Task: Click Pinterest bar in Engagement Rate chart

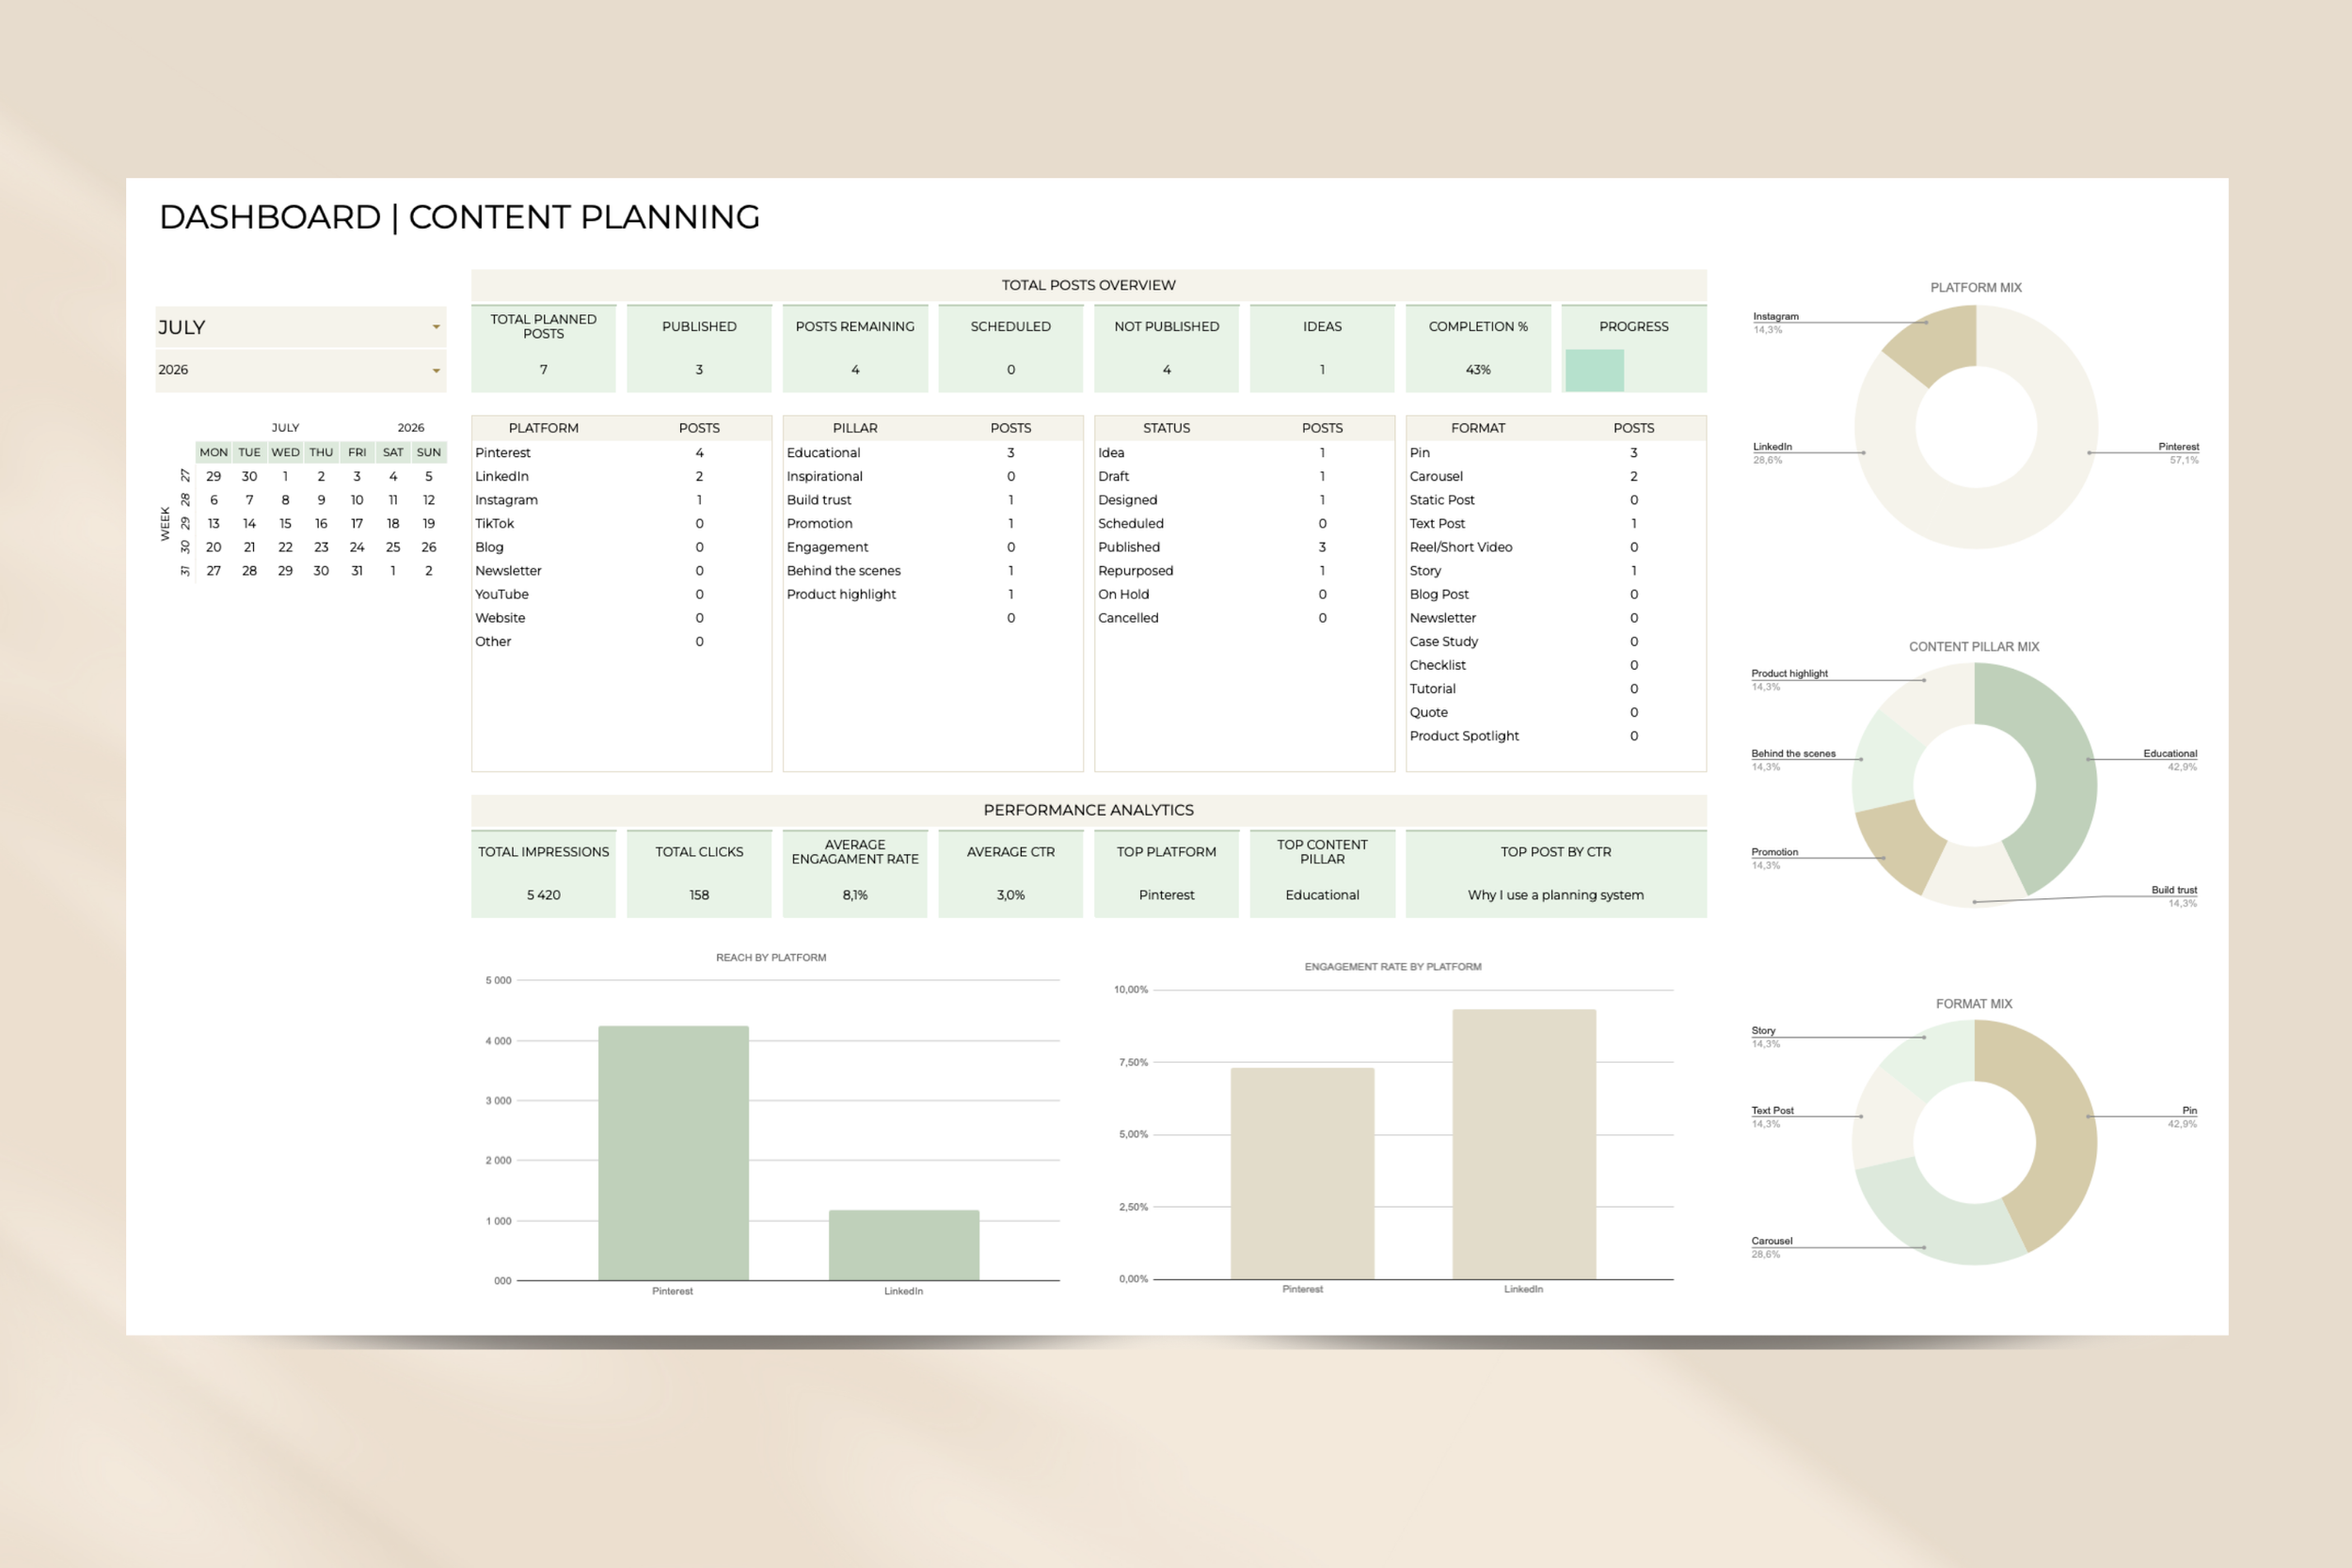Action: pyautogui.click(x=1302, y=1173)
